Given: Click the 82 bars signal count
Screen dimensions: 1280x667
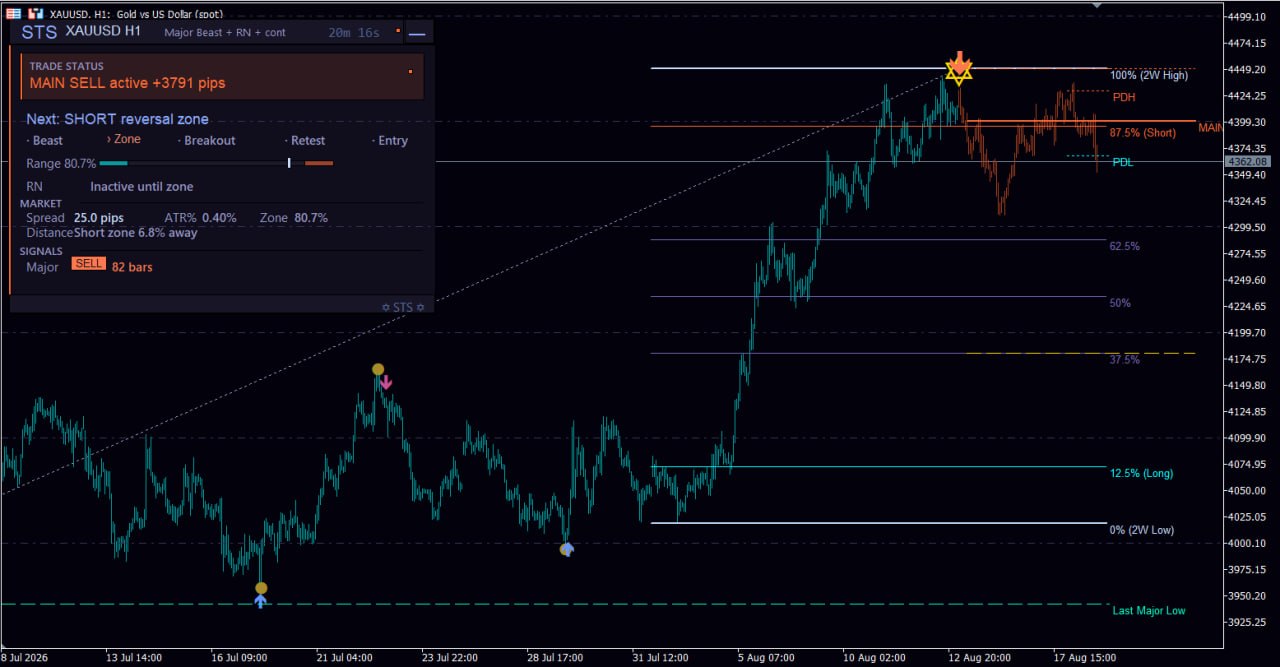Looking at the screenshot, I should coord(132,267).
